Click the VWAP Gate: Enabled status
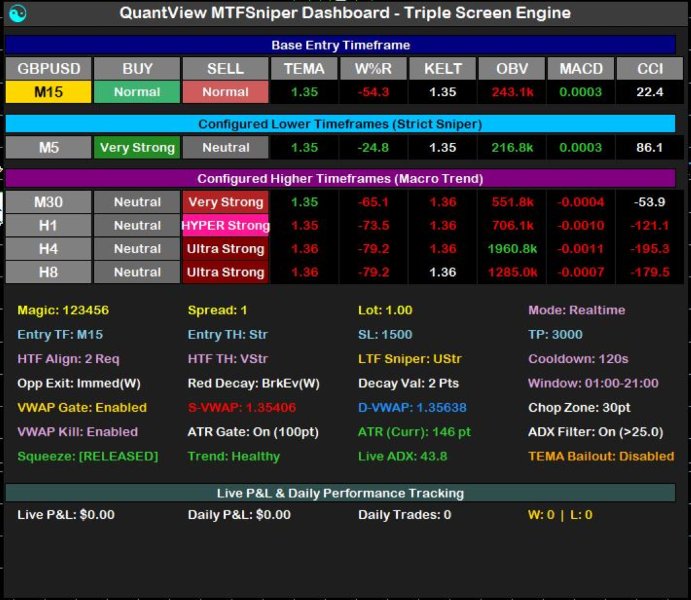 pos(82,407)
